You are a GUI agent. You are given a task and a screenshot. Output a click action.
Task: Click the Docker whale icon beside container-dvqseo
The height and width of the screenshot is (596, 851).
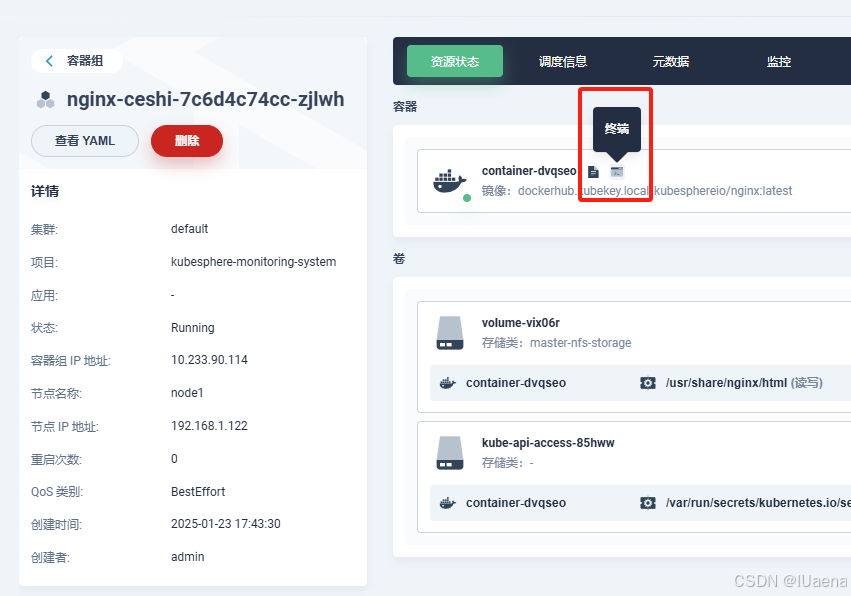pyautogui.click(x=449, y=181)
